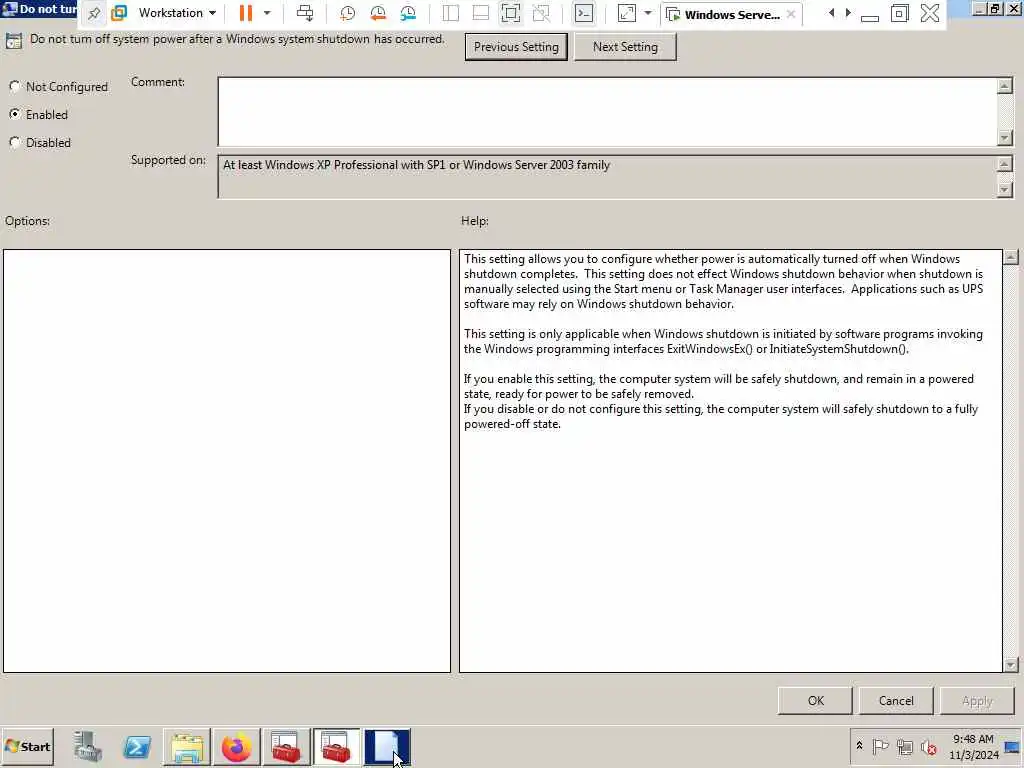
Task: Click the Help pane scroll up arrow
Action: [x=1011, y=257]
